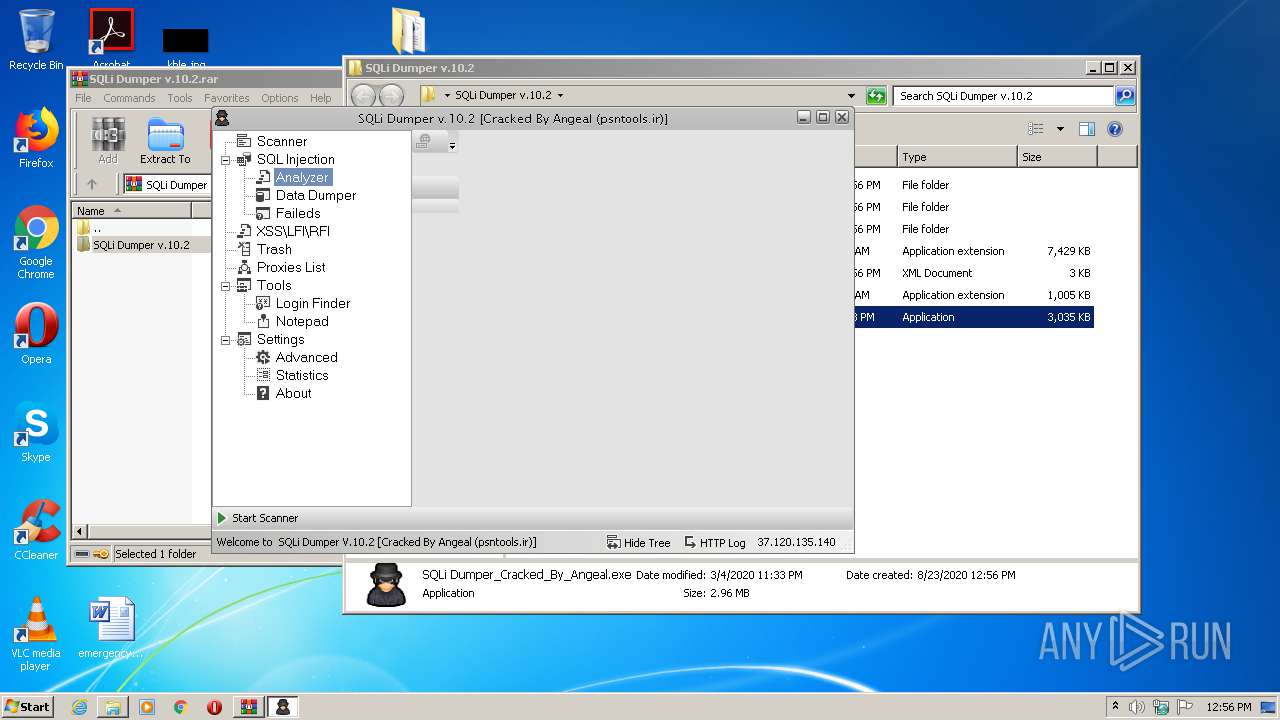Open the WinRAR Tools menu
This screenshot has width=1280, height=720.
[180, 98]
